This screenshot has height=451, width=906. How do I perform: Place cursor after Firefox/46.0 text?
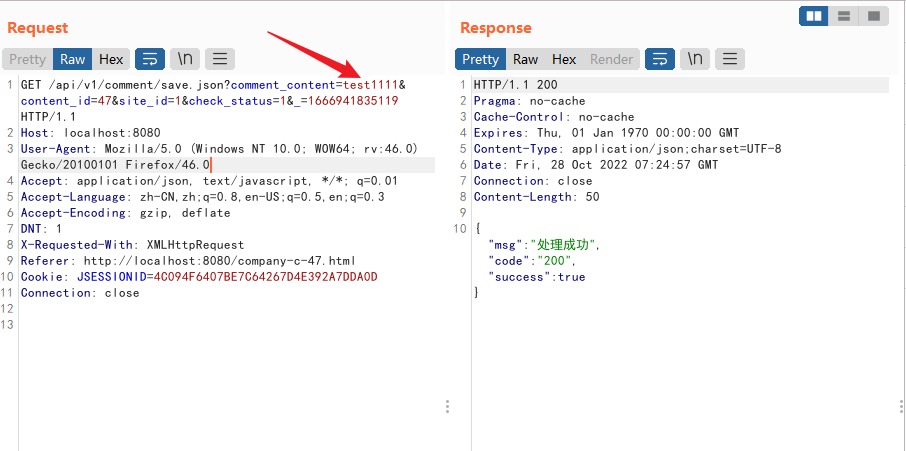click(210, 165)
